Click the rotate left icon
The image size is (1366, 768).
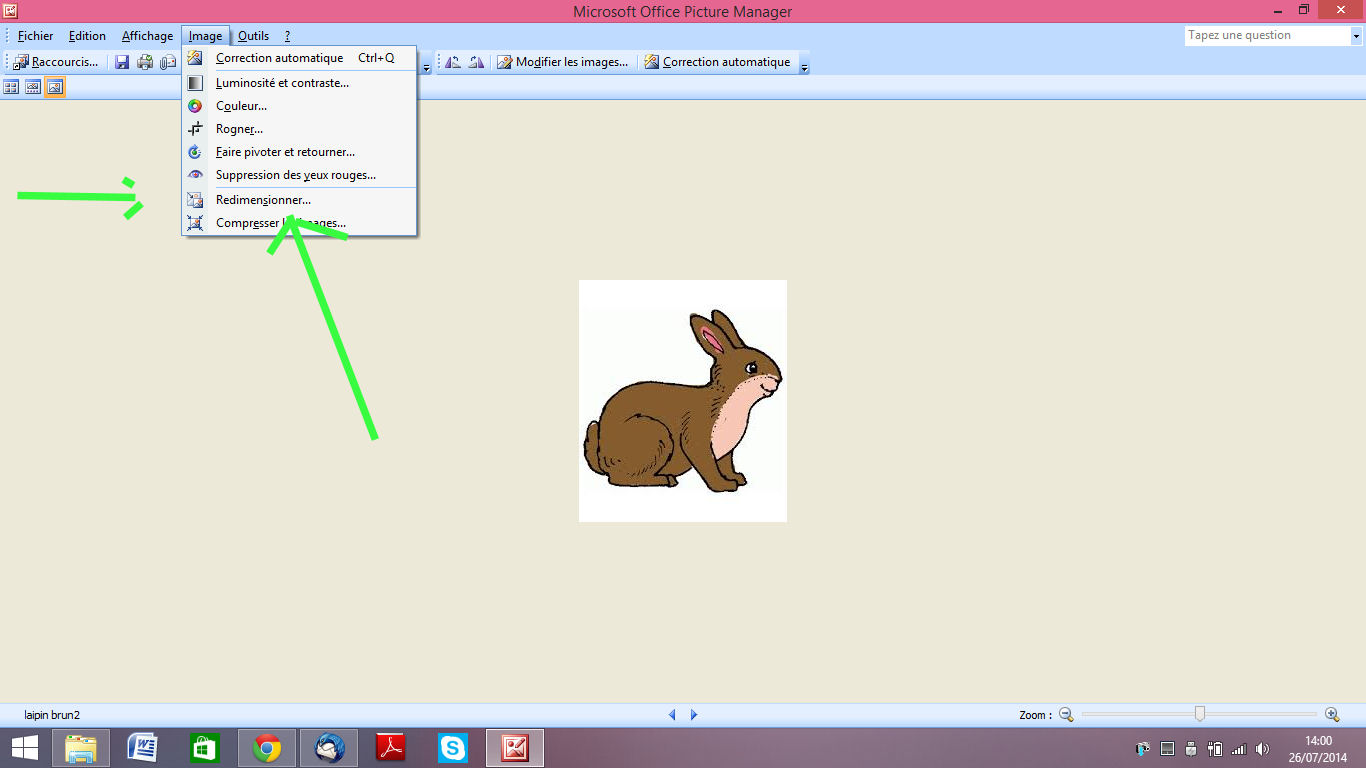453,62
